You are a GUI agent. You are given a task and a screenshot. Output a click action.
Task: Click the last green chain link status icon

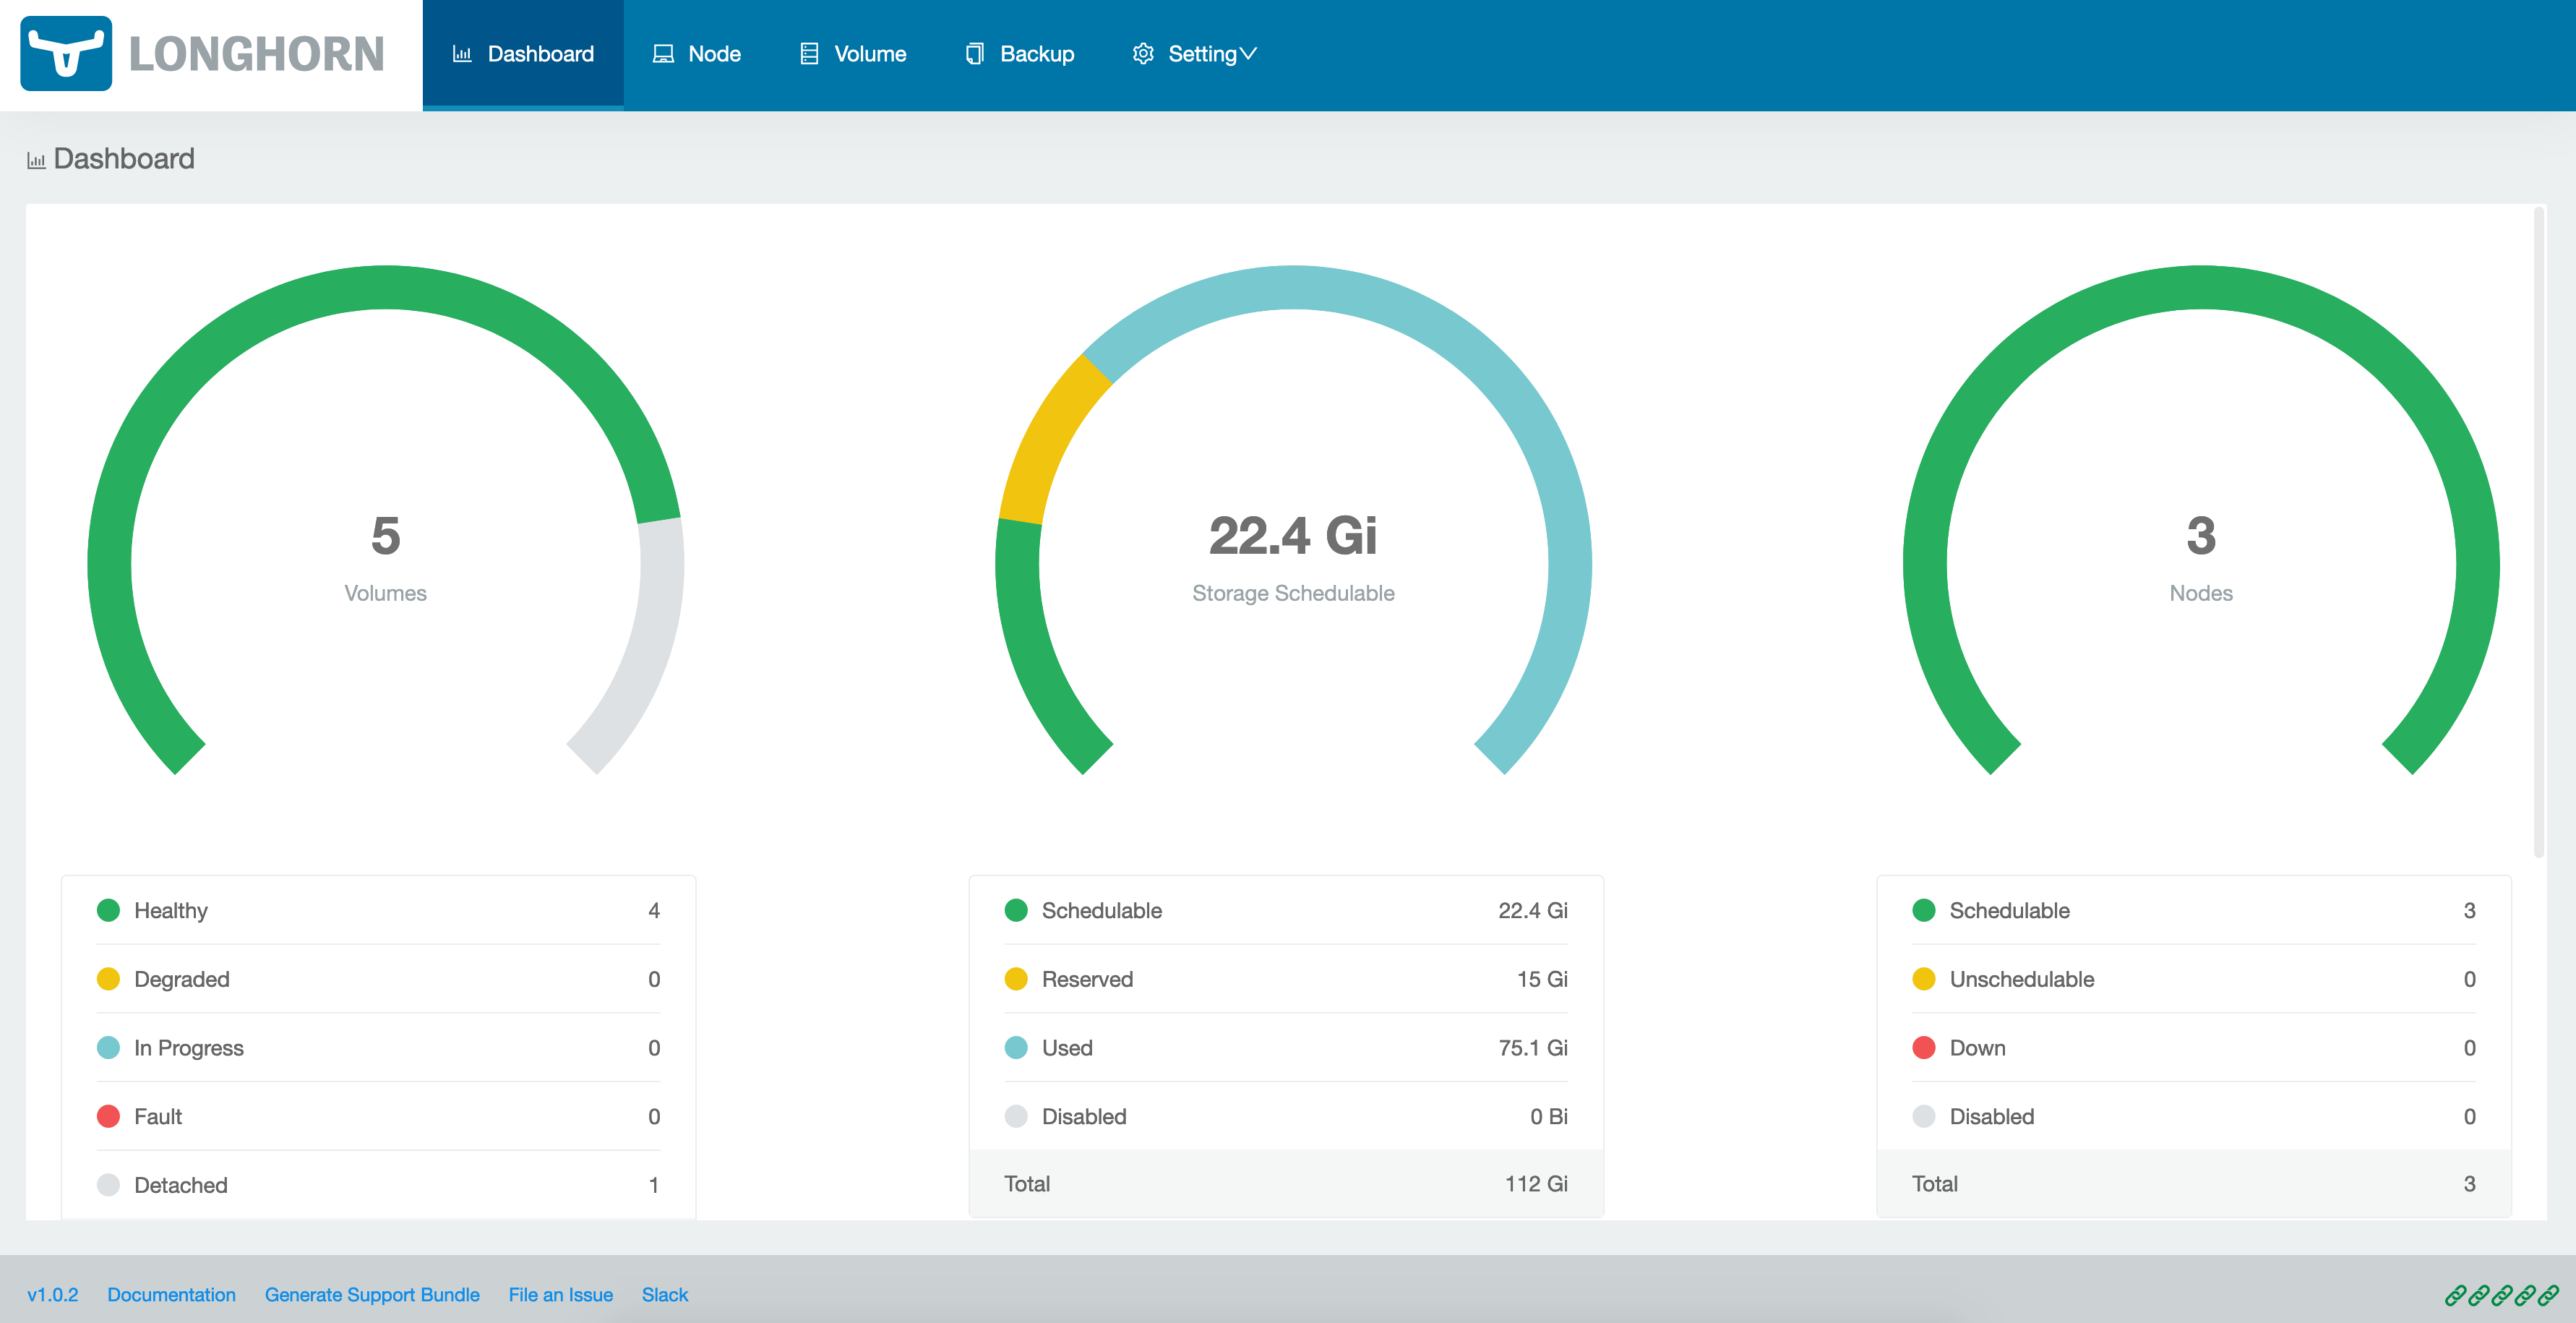point(2548,1296)
